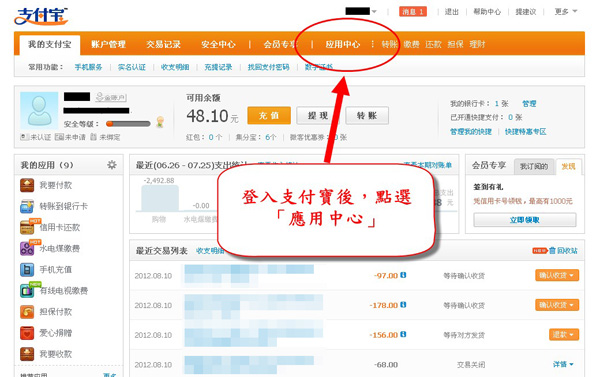This screenshot has width=600, height=377.
Task: Open the 手机充值 app icon
Action: click(27, 269)
